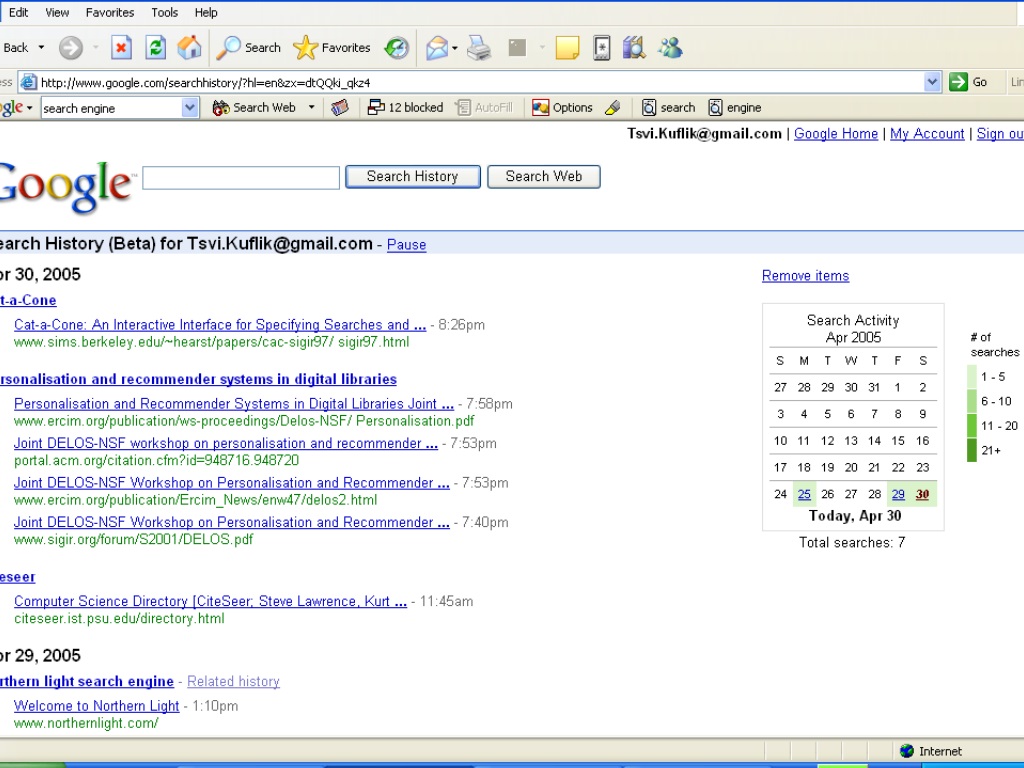Expand the Google toolbar search box dropdown
The height and width of the screenshot is (768, 1024).
[189, 108]
